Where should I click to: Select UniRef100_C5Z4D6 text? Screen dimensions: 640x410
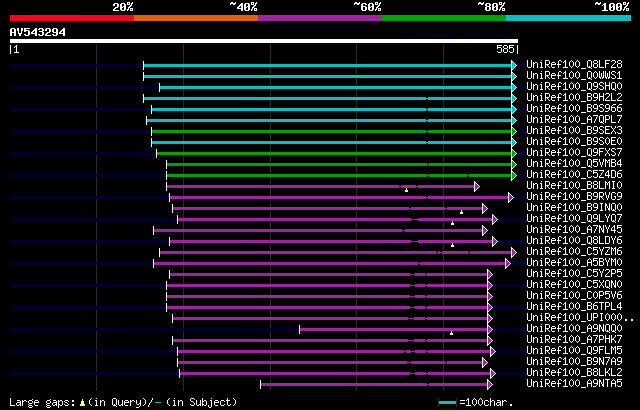(574, 175)
